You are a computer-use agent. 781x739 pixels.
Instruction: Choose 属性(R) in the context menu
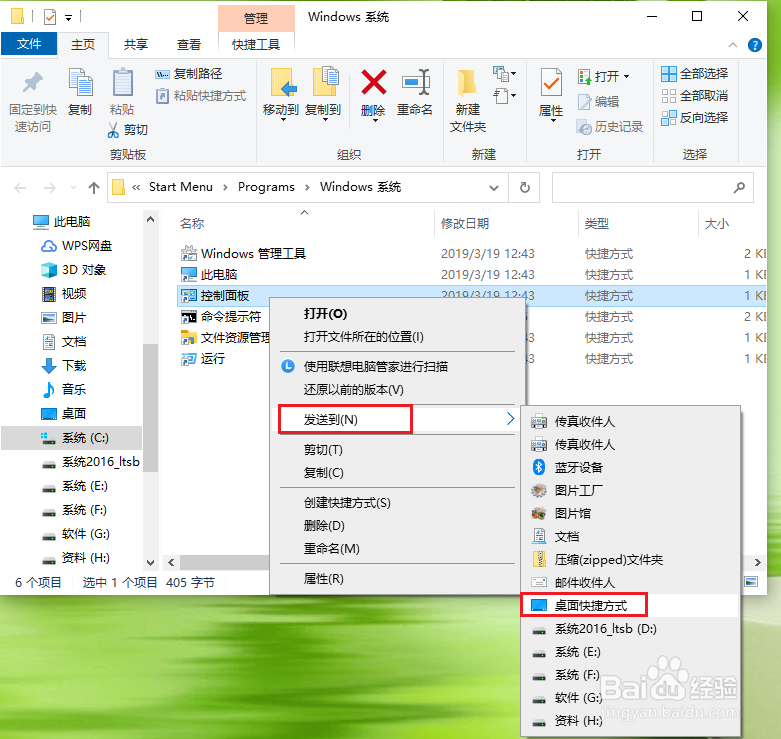[324, 579]
